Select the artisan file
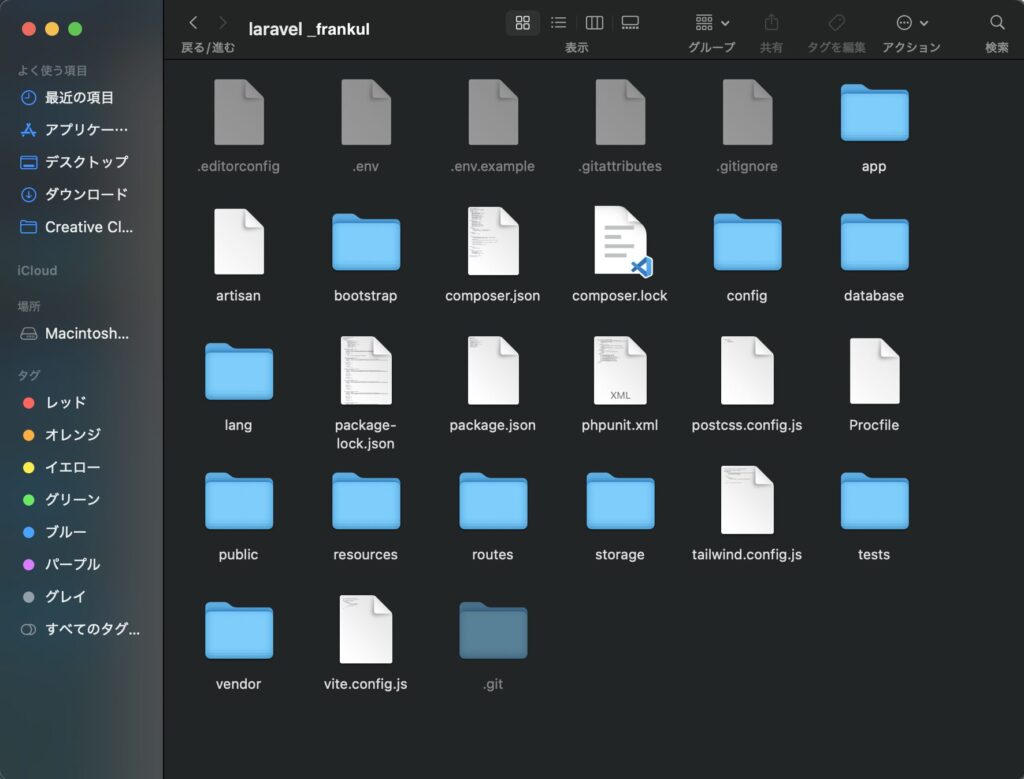 [238, 242]
